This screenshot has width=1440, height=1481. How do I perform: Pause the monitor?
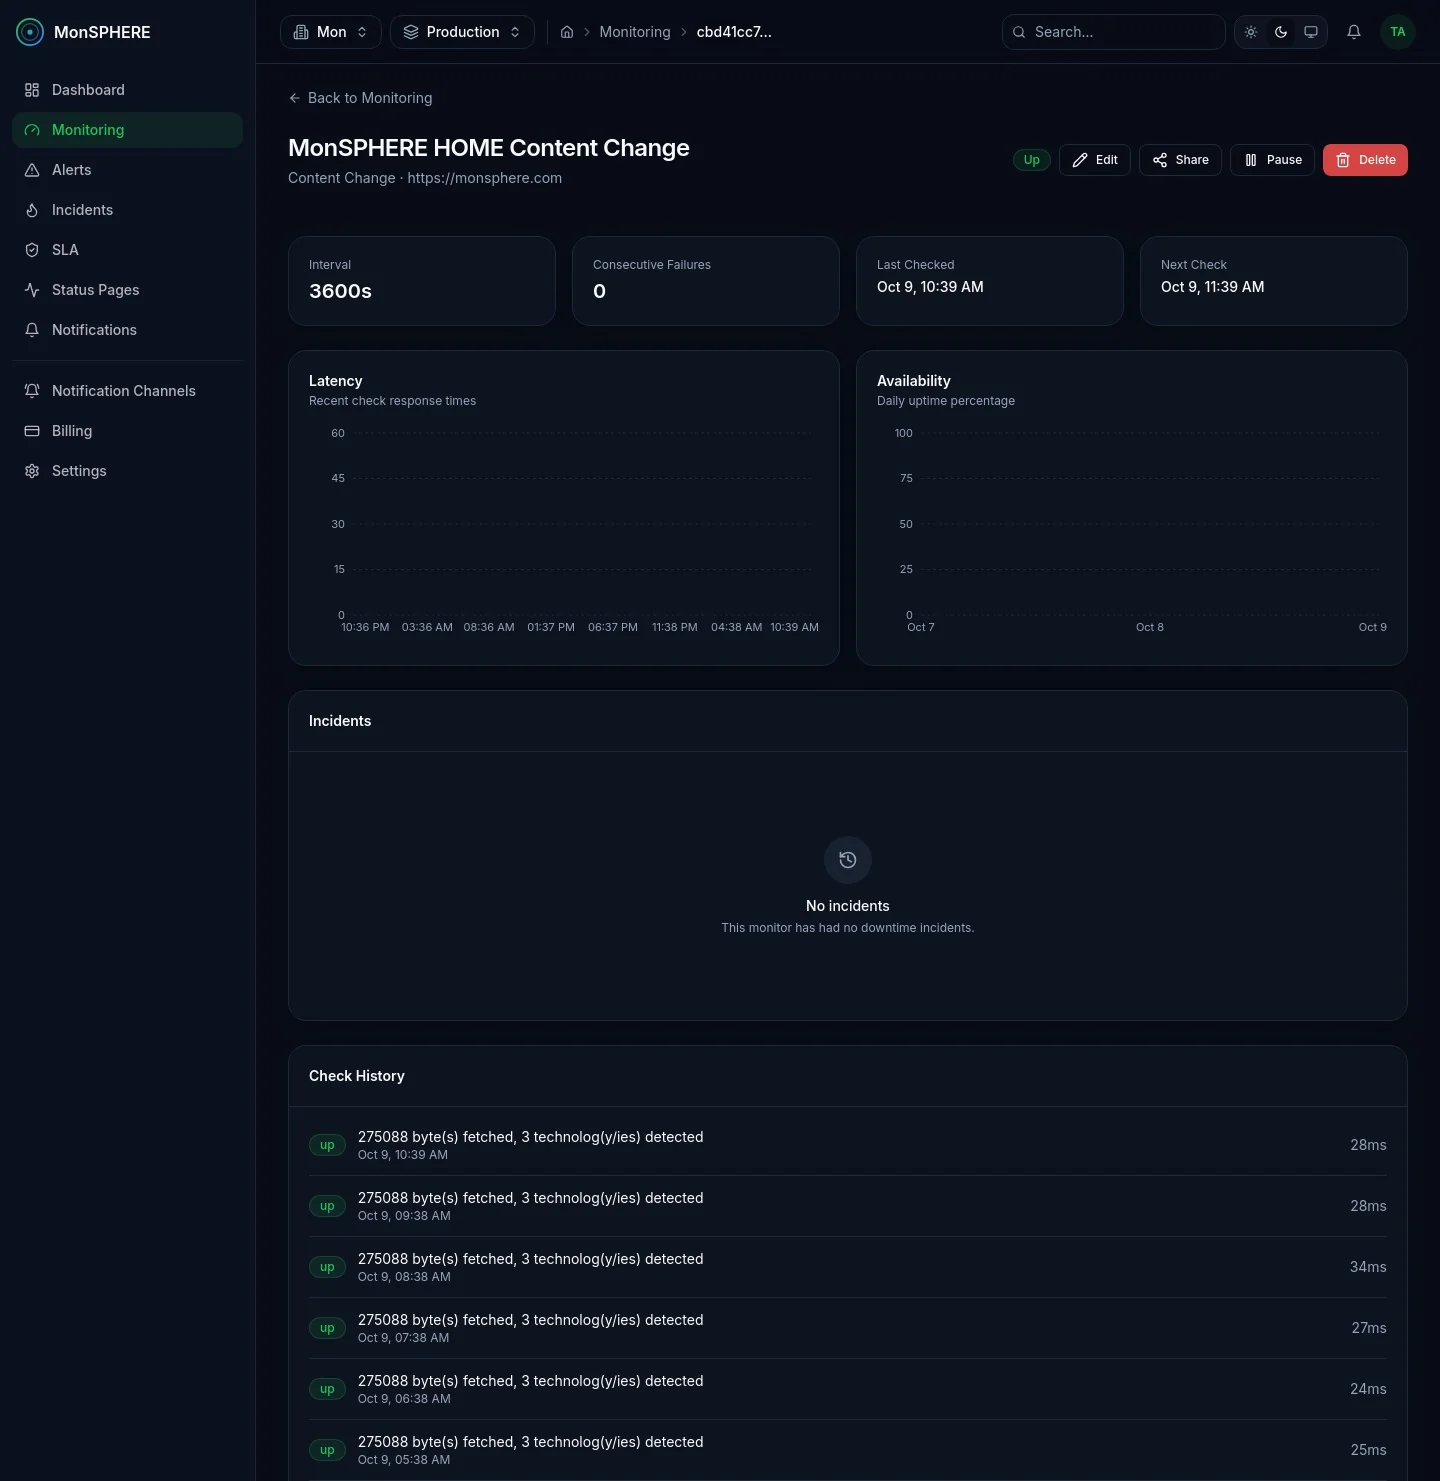click(1272, 160)
